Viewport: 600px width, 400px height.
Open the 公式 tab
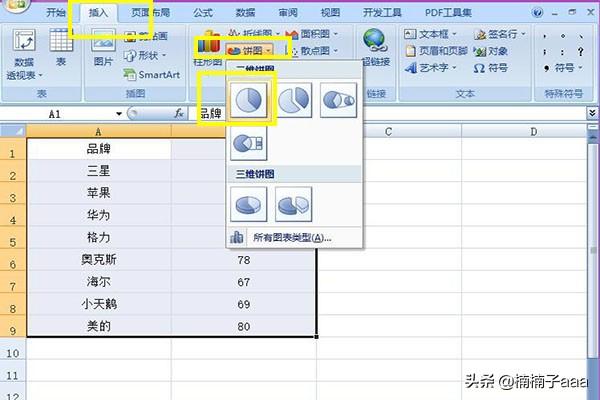click(203, 13)
